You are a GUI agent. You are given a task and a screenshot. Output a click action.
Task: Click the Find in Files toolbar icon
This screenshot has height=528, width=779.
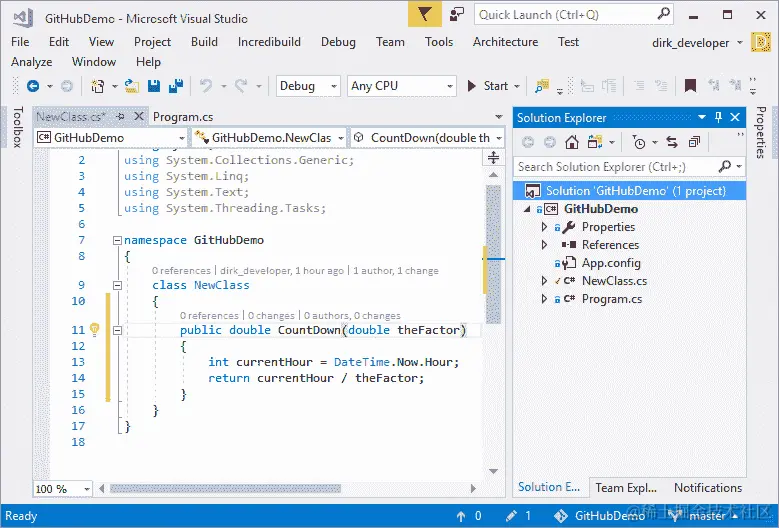coord(542,86)
